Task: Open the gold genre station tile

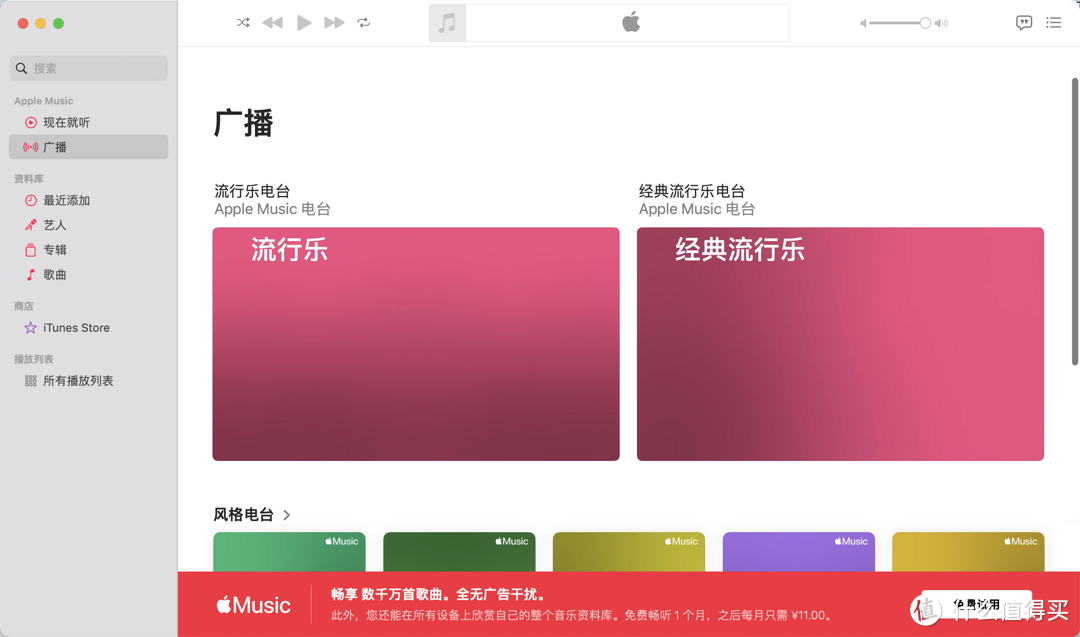Action: pyautogui.click(x=968, y=552)
